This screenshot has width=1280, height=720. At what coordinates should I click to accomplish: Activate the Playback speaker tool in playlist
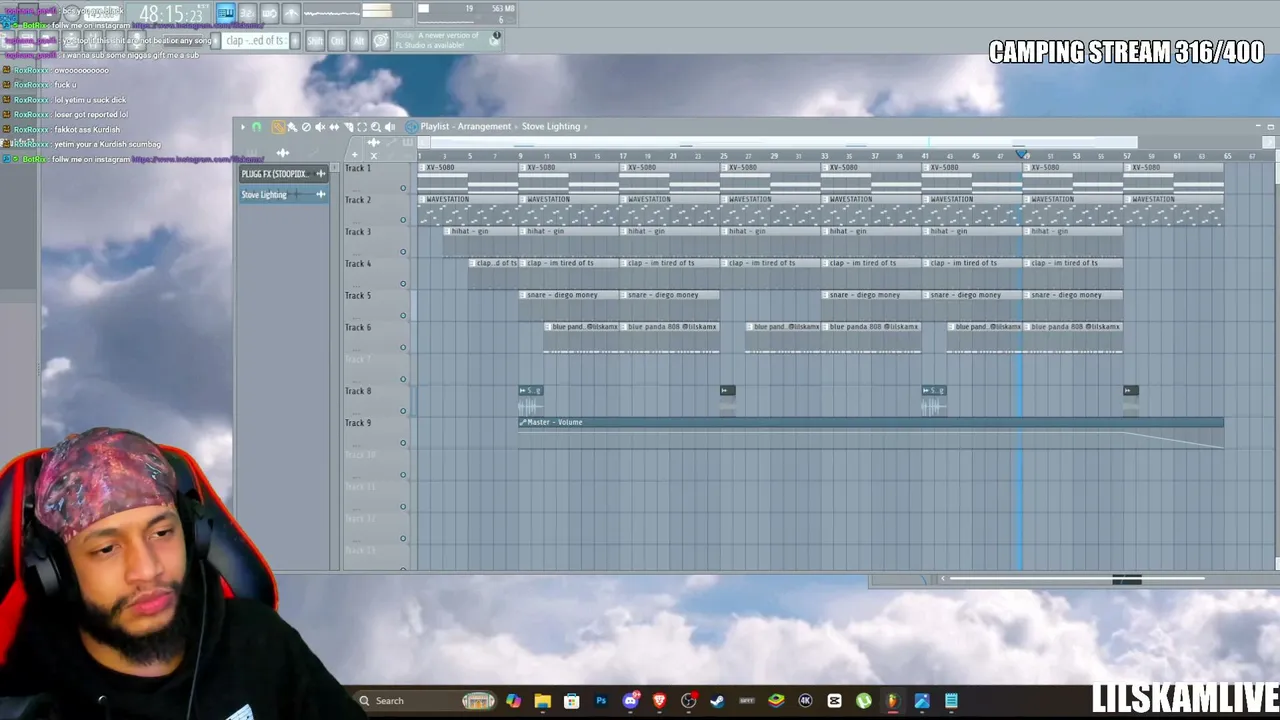390,127
